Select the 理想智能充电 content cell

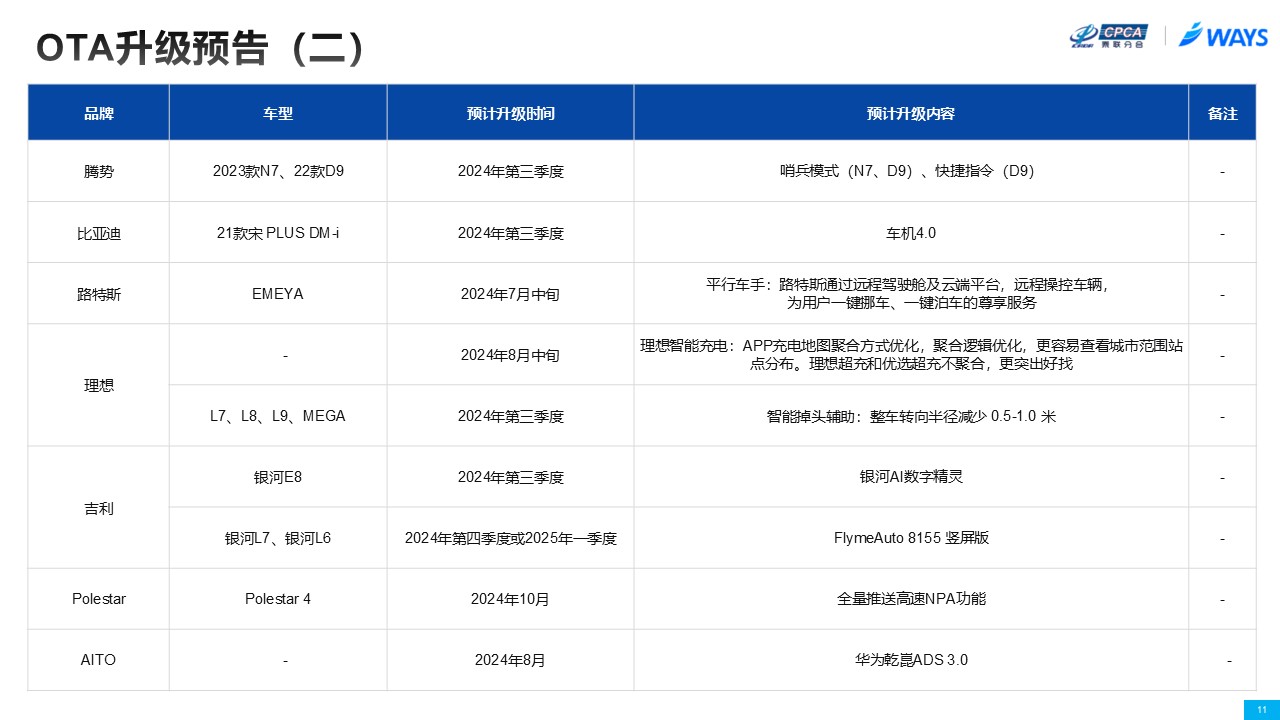911,355
